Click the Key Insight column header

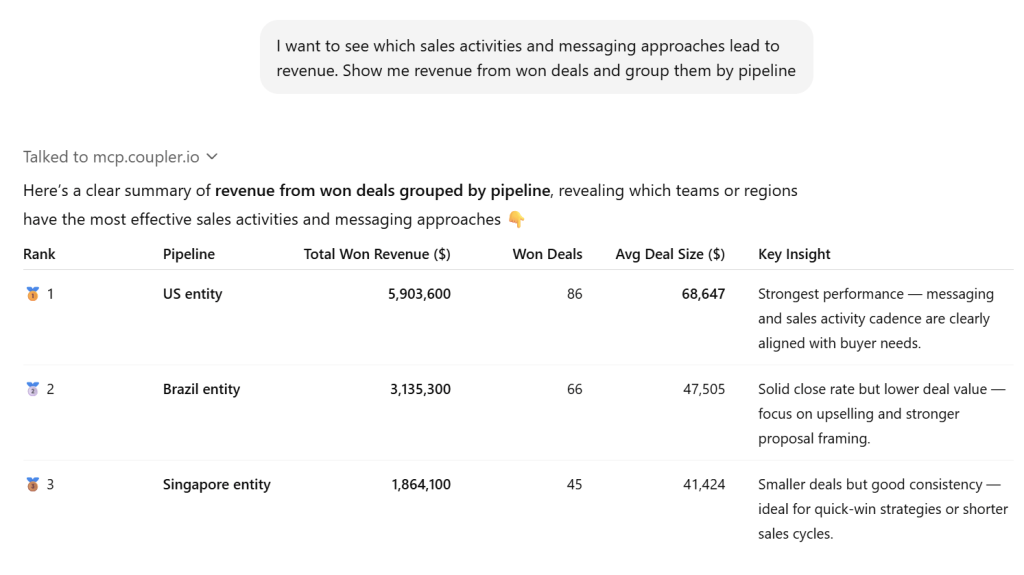tap(794, 254)
